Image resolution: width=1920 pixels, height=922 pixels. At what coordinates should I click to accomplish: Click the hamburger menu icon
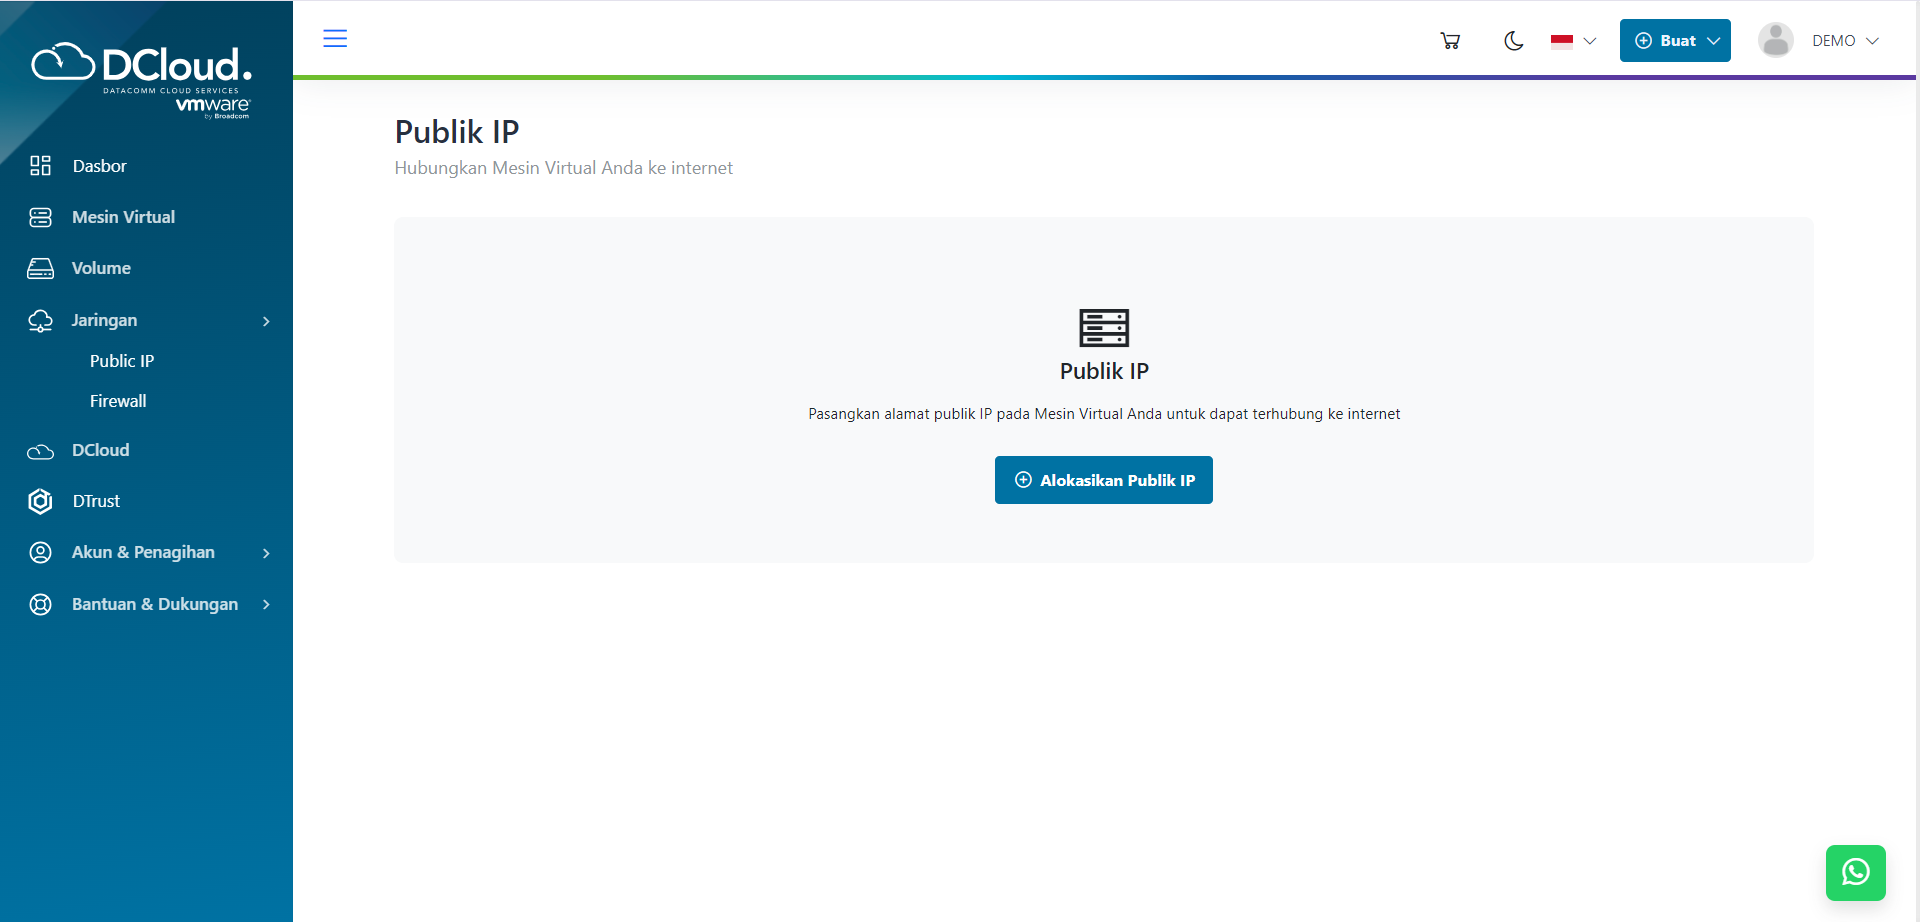coord(335,39)
